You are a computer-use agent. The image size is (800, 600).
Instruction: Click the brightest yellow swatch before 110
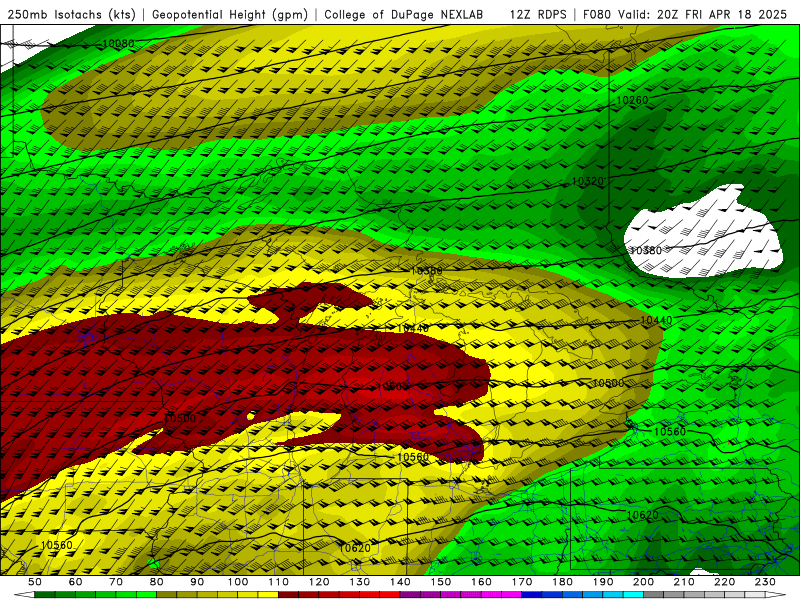pos(268,595)
